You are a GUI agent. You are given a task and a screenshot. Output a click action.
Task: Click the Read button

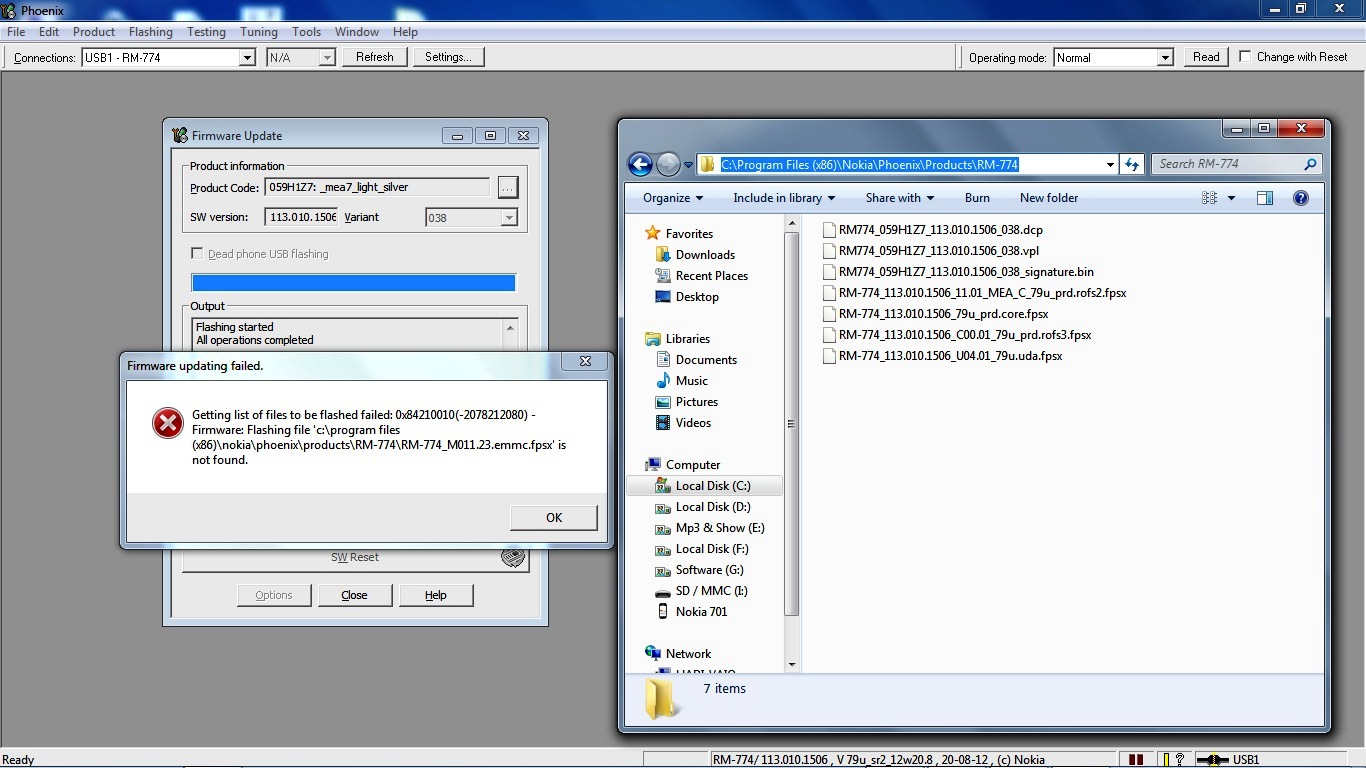[1206, 57]
